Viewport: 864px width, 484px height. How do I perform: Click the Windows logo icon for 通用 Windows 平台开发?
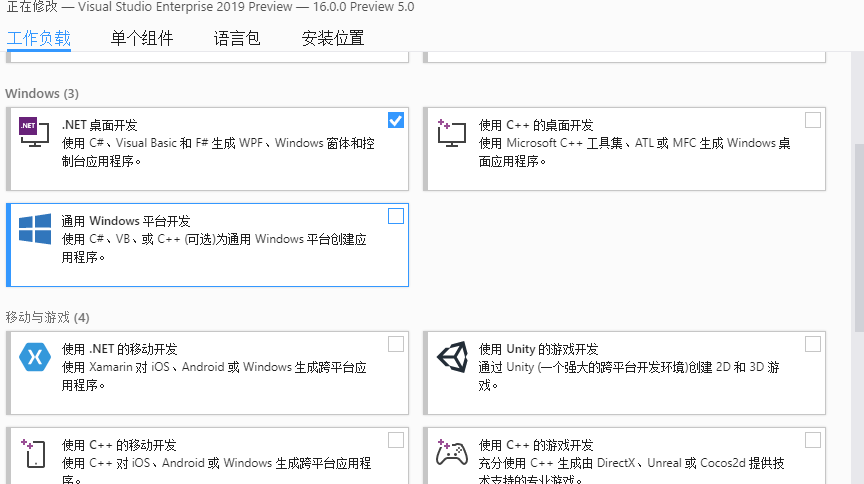point(35,229)
